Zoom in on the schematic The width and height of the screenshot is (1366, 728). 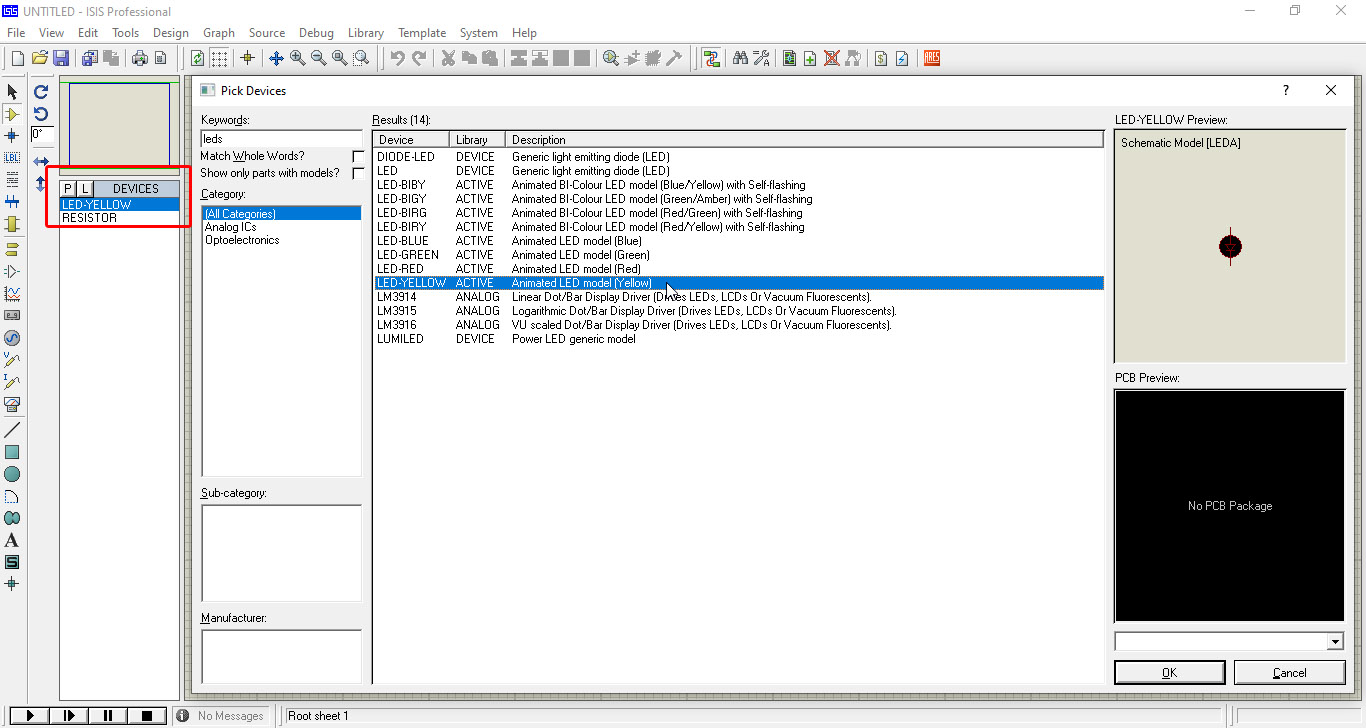(297, 59)
